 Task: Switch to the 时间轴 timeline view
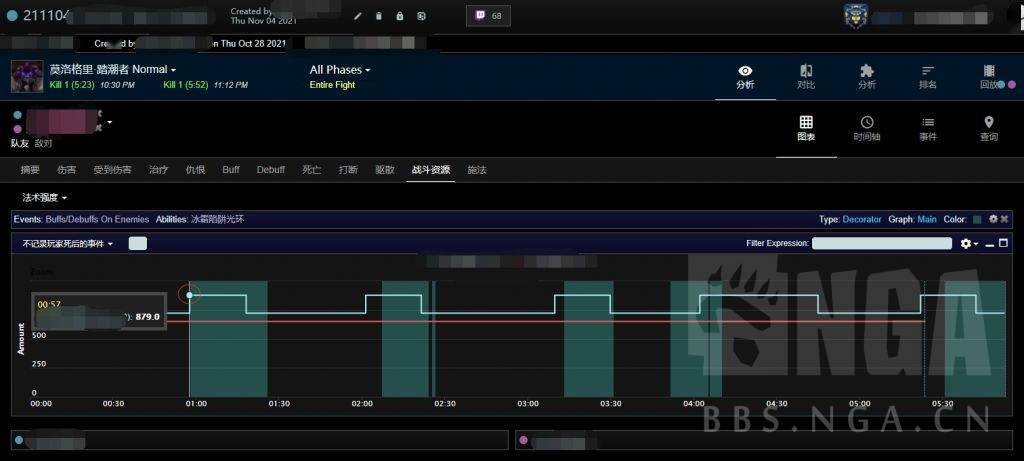pyautogui.click(x=867, y=128)
